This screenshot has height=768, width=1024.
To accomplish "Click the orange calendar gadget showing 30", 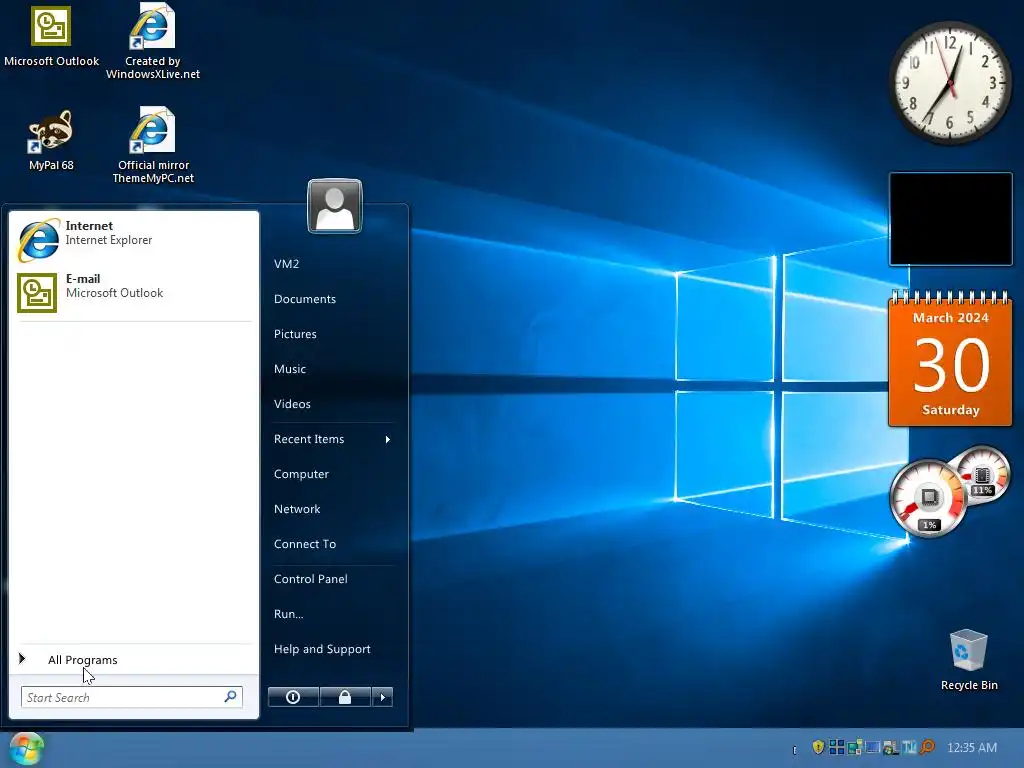I will tap(950, 359).
